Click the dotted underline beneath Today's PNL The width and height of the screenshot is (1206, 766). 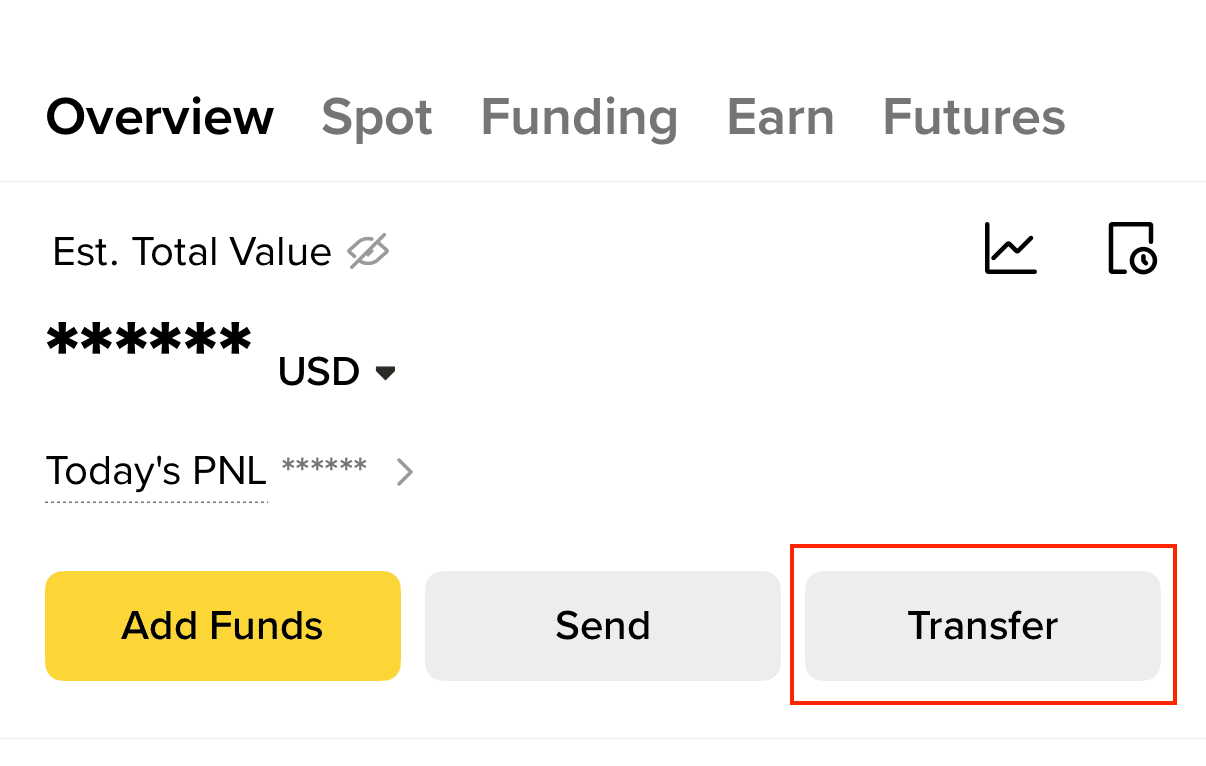pos(156,501)
